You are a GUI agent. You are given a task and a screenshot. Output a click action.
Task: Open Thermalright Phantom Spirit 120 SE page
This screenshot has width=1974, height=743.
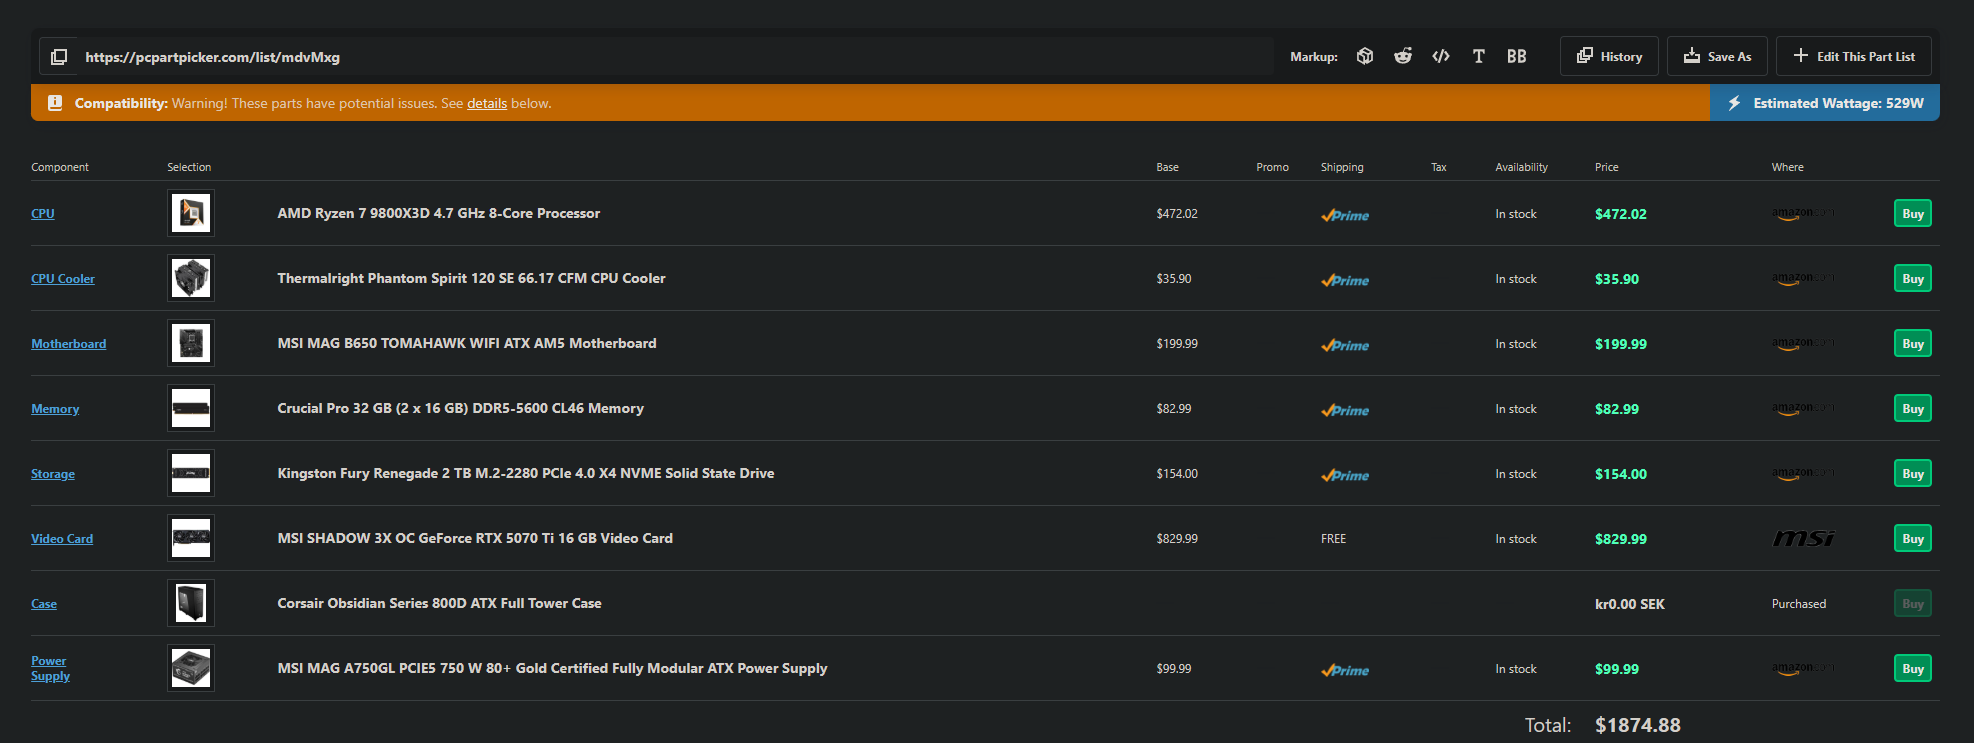click(x=471, y=278)
